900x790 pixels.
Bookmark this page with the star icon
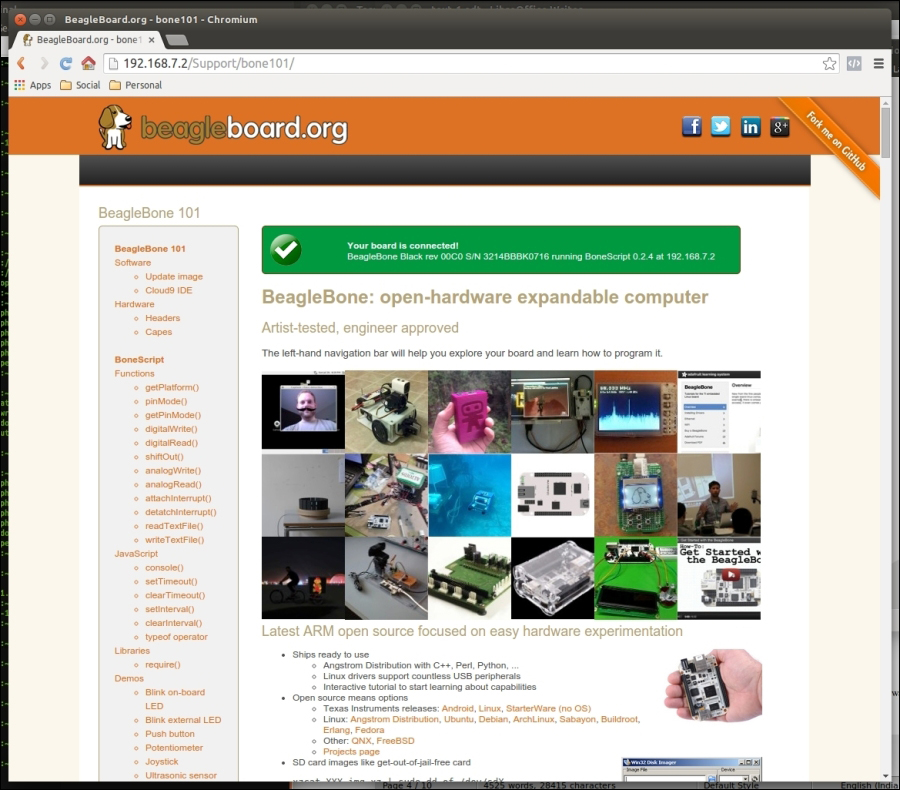point(829,63)
